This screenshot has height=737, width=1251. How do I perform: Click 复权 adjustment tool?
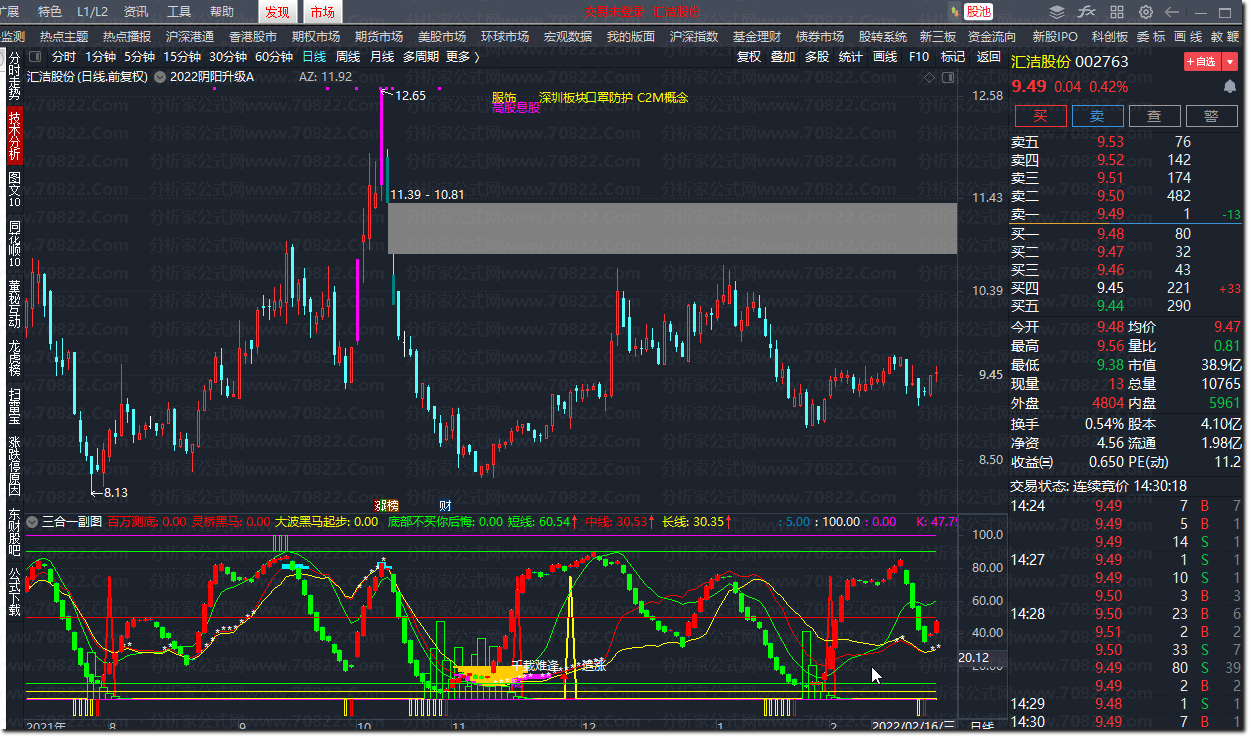(x=749, y=57)
